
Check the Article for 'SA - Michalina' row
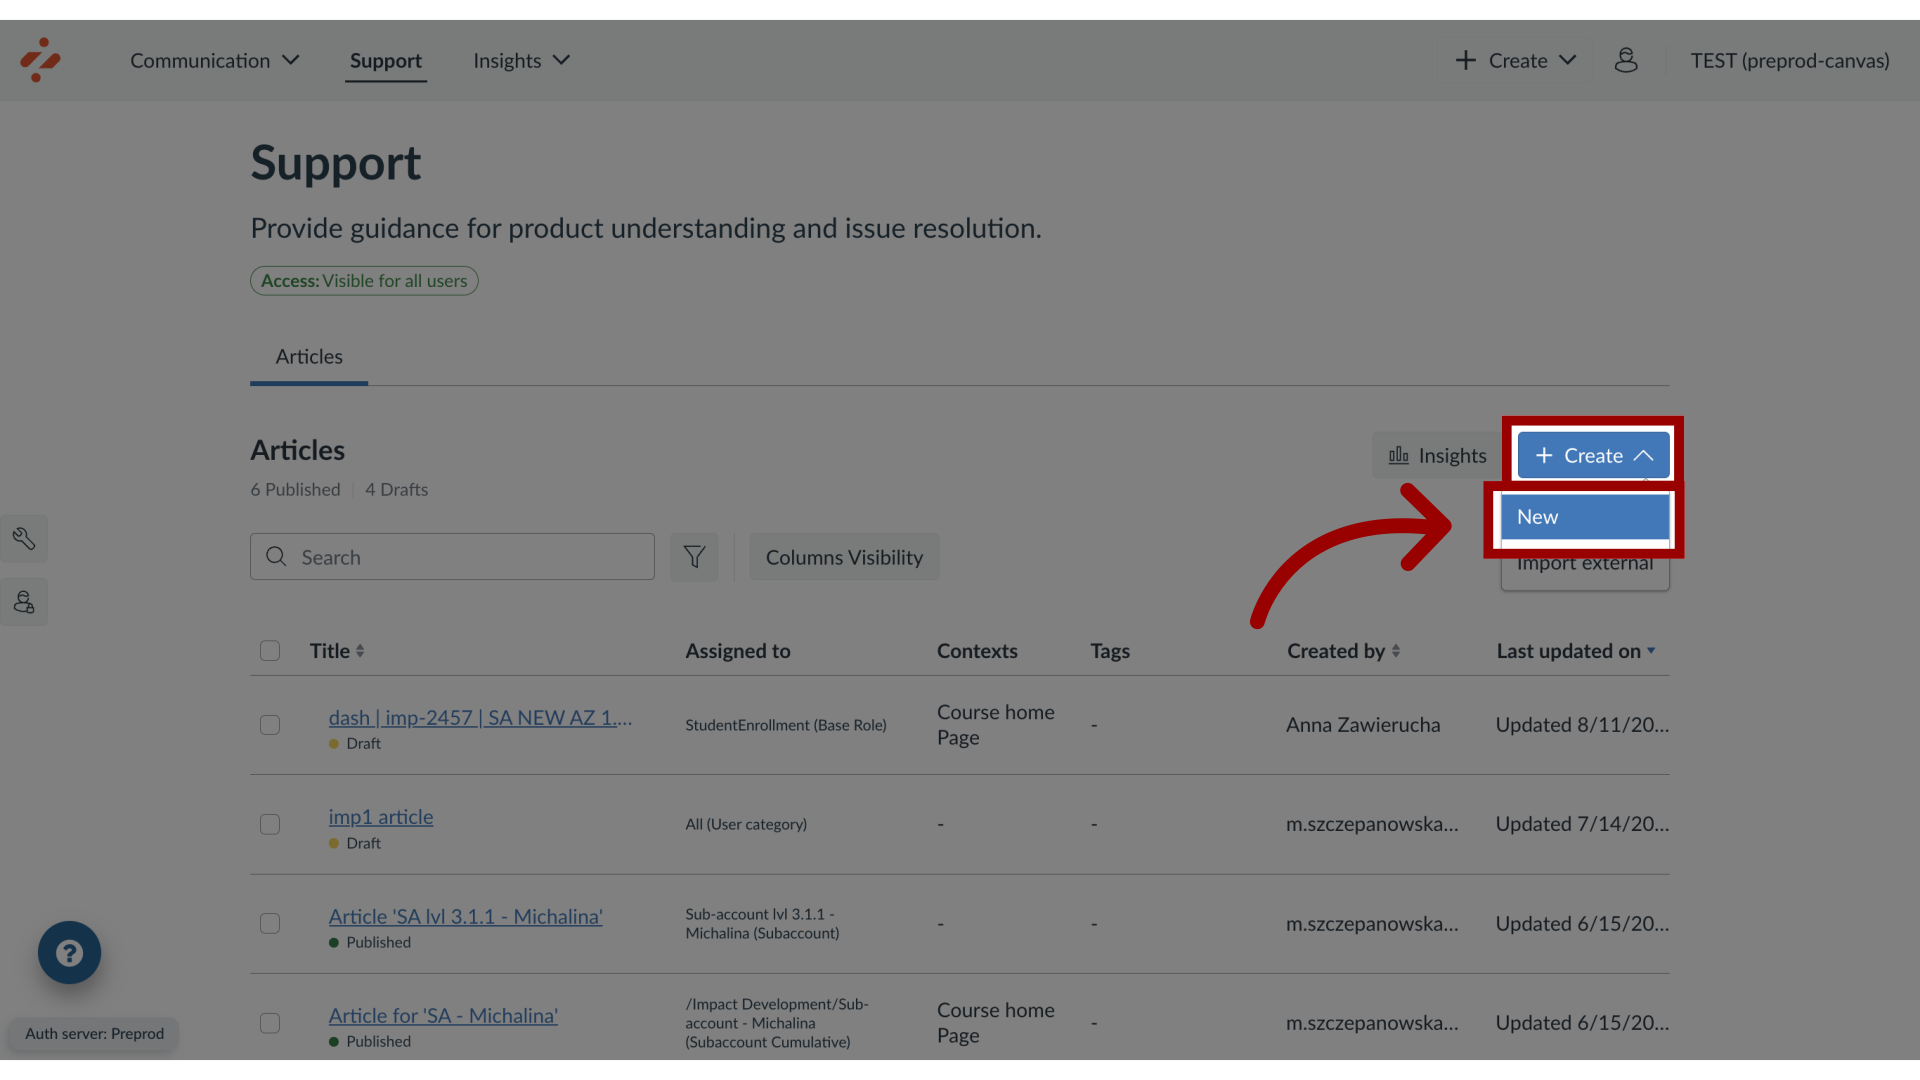click(x=270, y=1023)
